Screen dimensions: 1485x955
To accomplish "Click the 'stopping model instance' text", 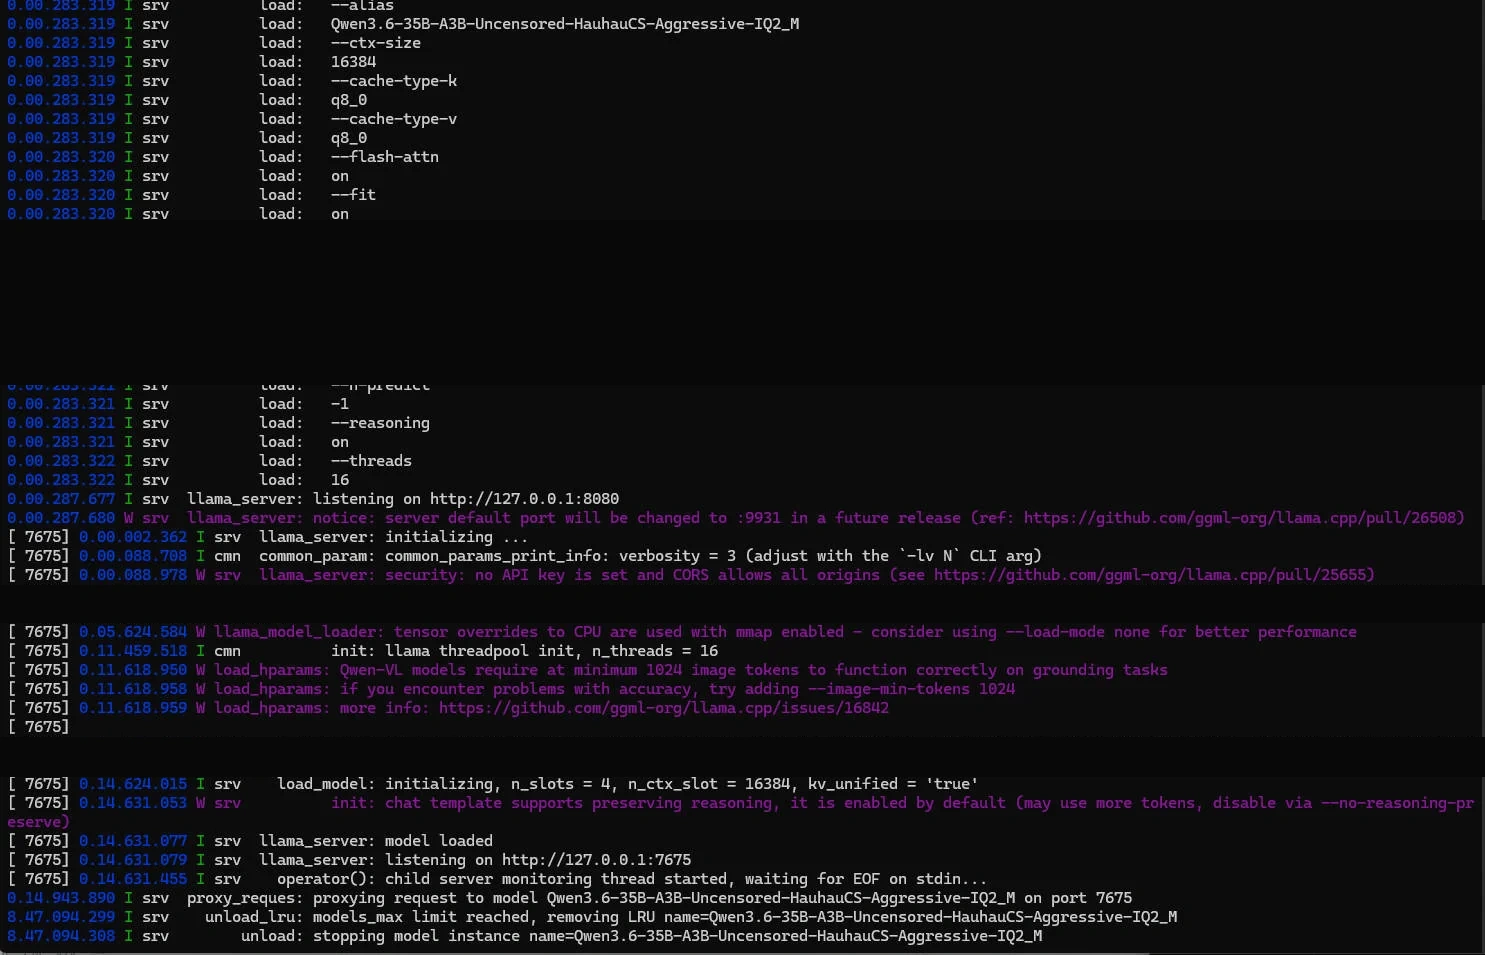I will coord(416,936).
